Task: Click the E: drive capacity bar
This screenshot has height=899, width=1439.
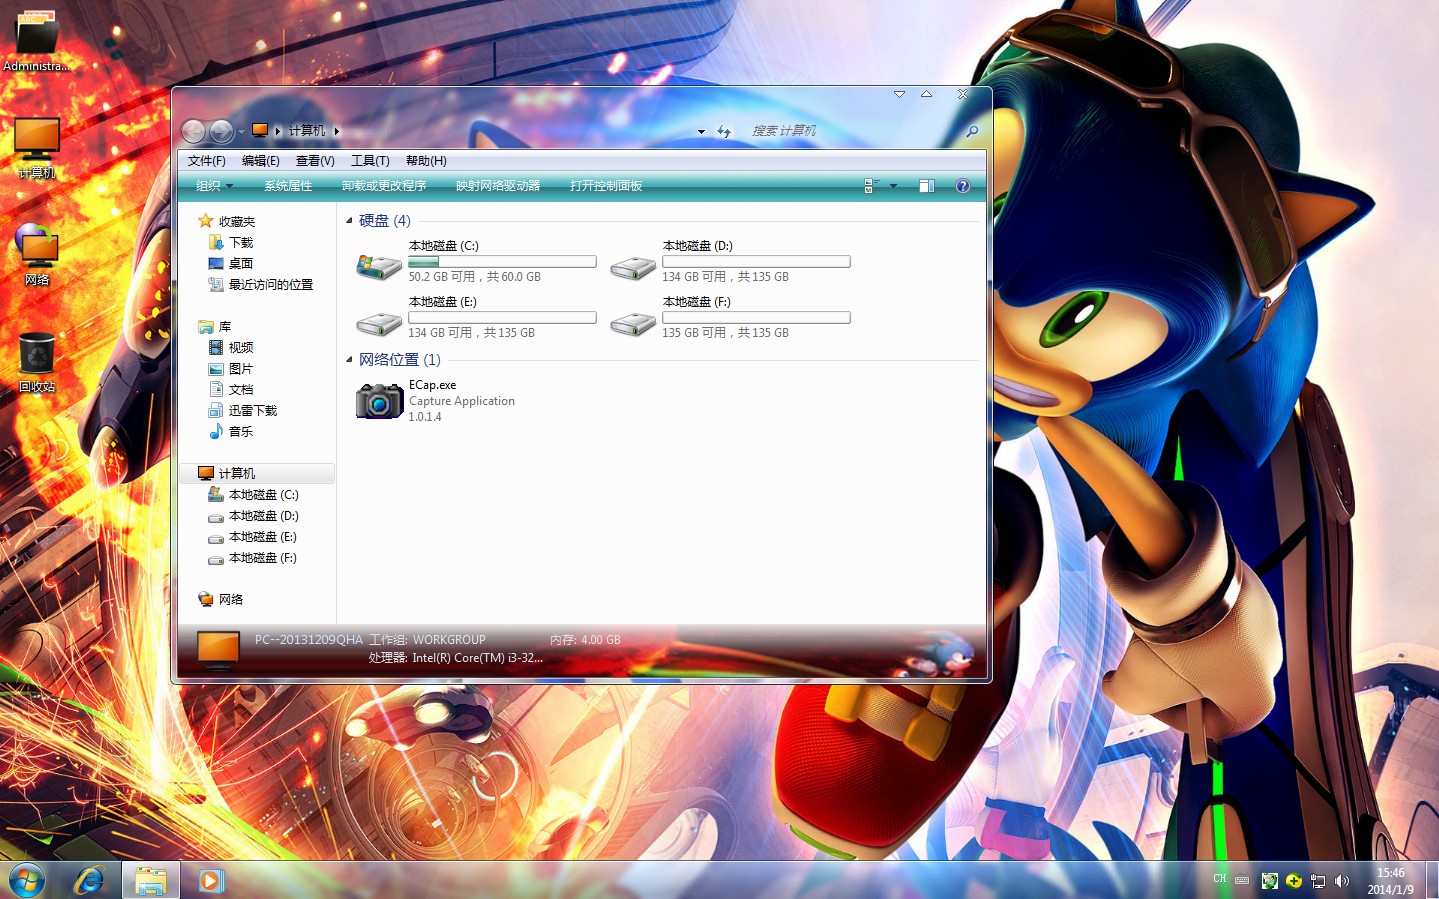Action: pos(502,317)
